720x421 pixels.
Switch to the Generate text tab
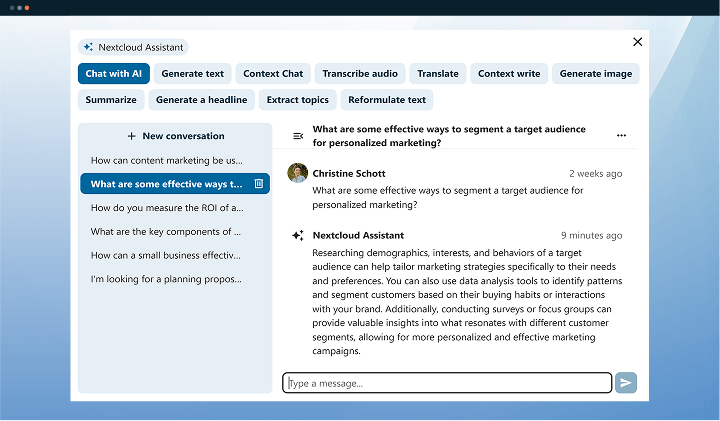[x=193, y=74]
